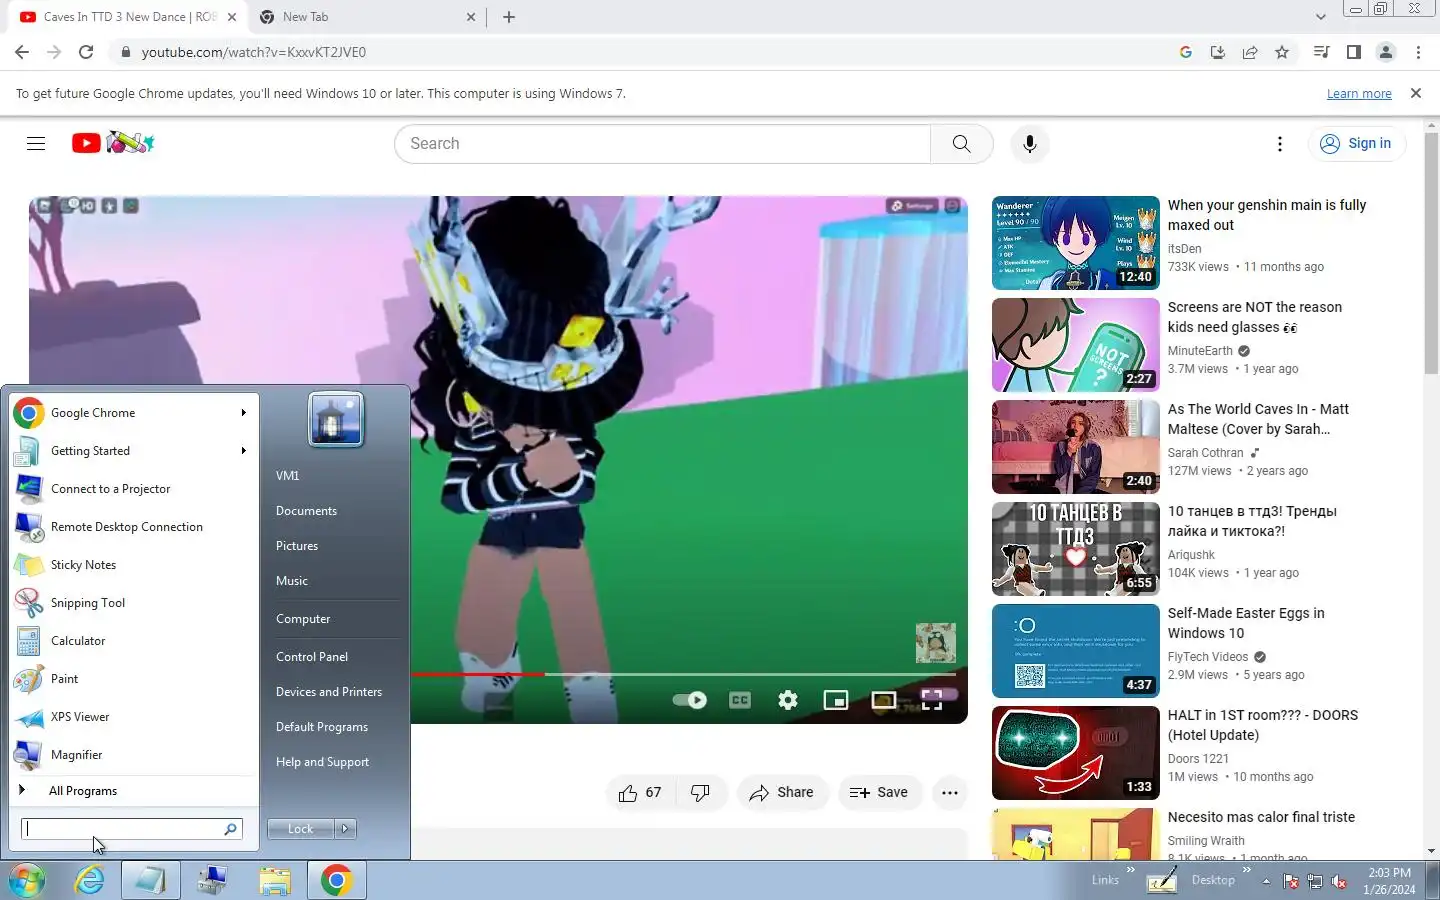The height and width of the screenshot is (900, 1440).
Task: Start voice search with the microphone
Action: (1029, 144)
